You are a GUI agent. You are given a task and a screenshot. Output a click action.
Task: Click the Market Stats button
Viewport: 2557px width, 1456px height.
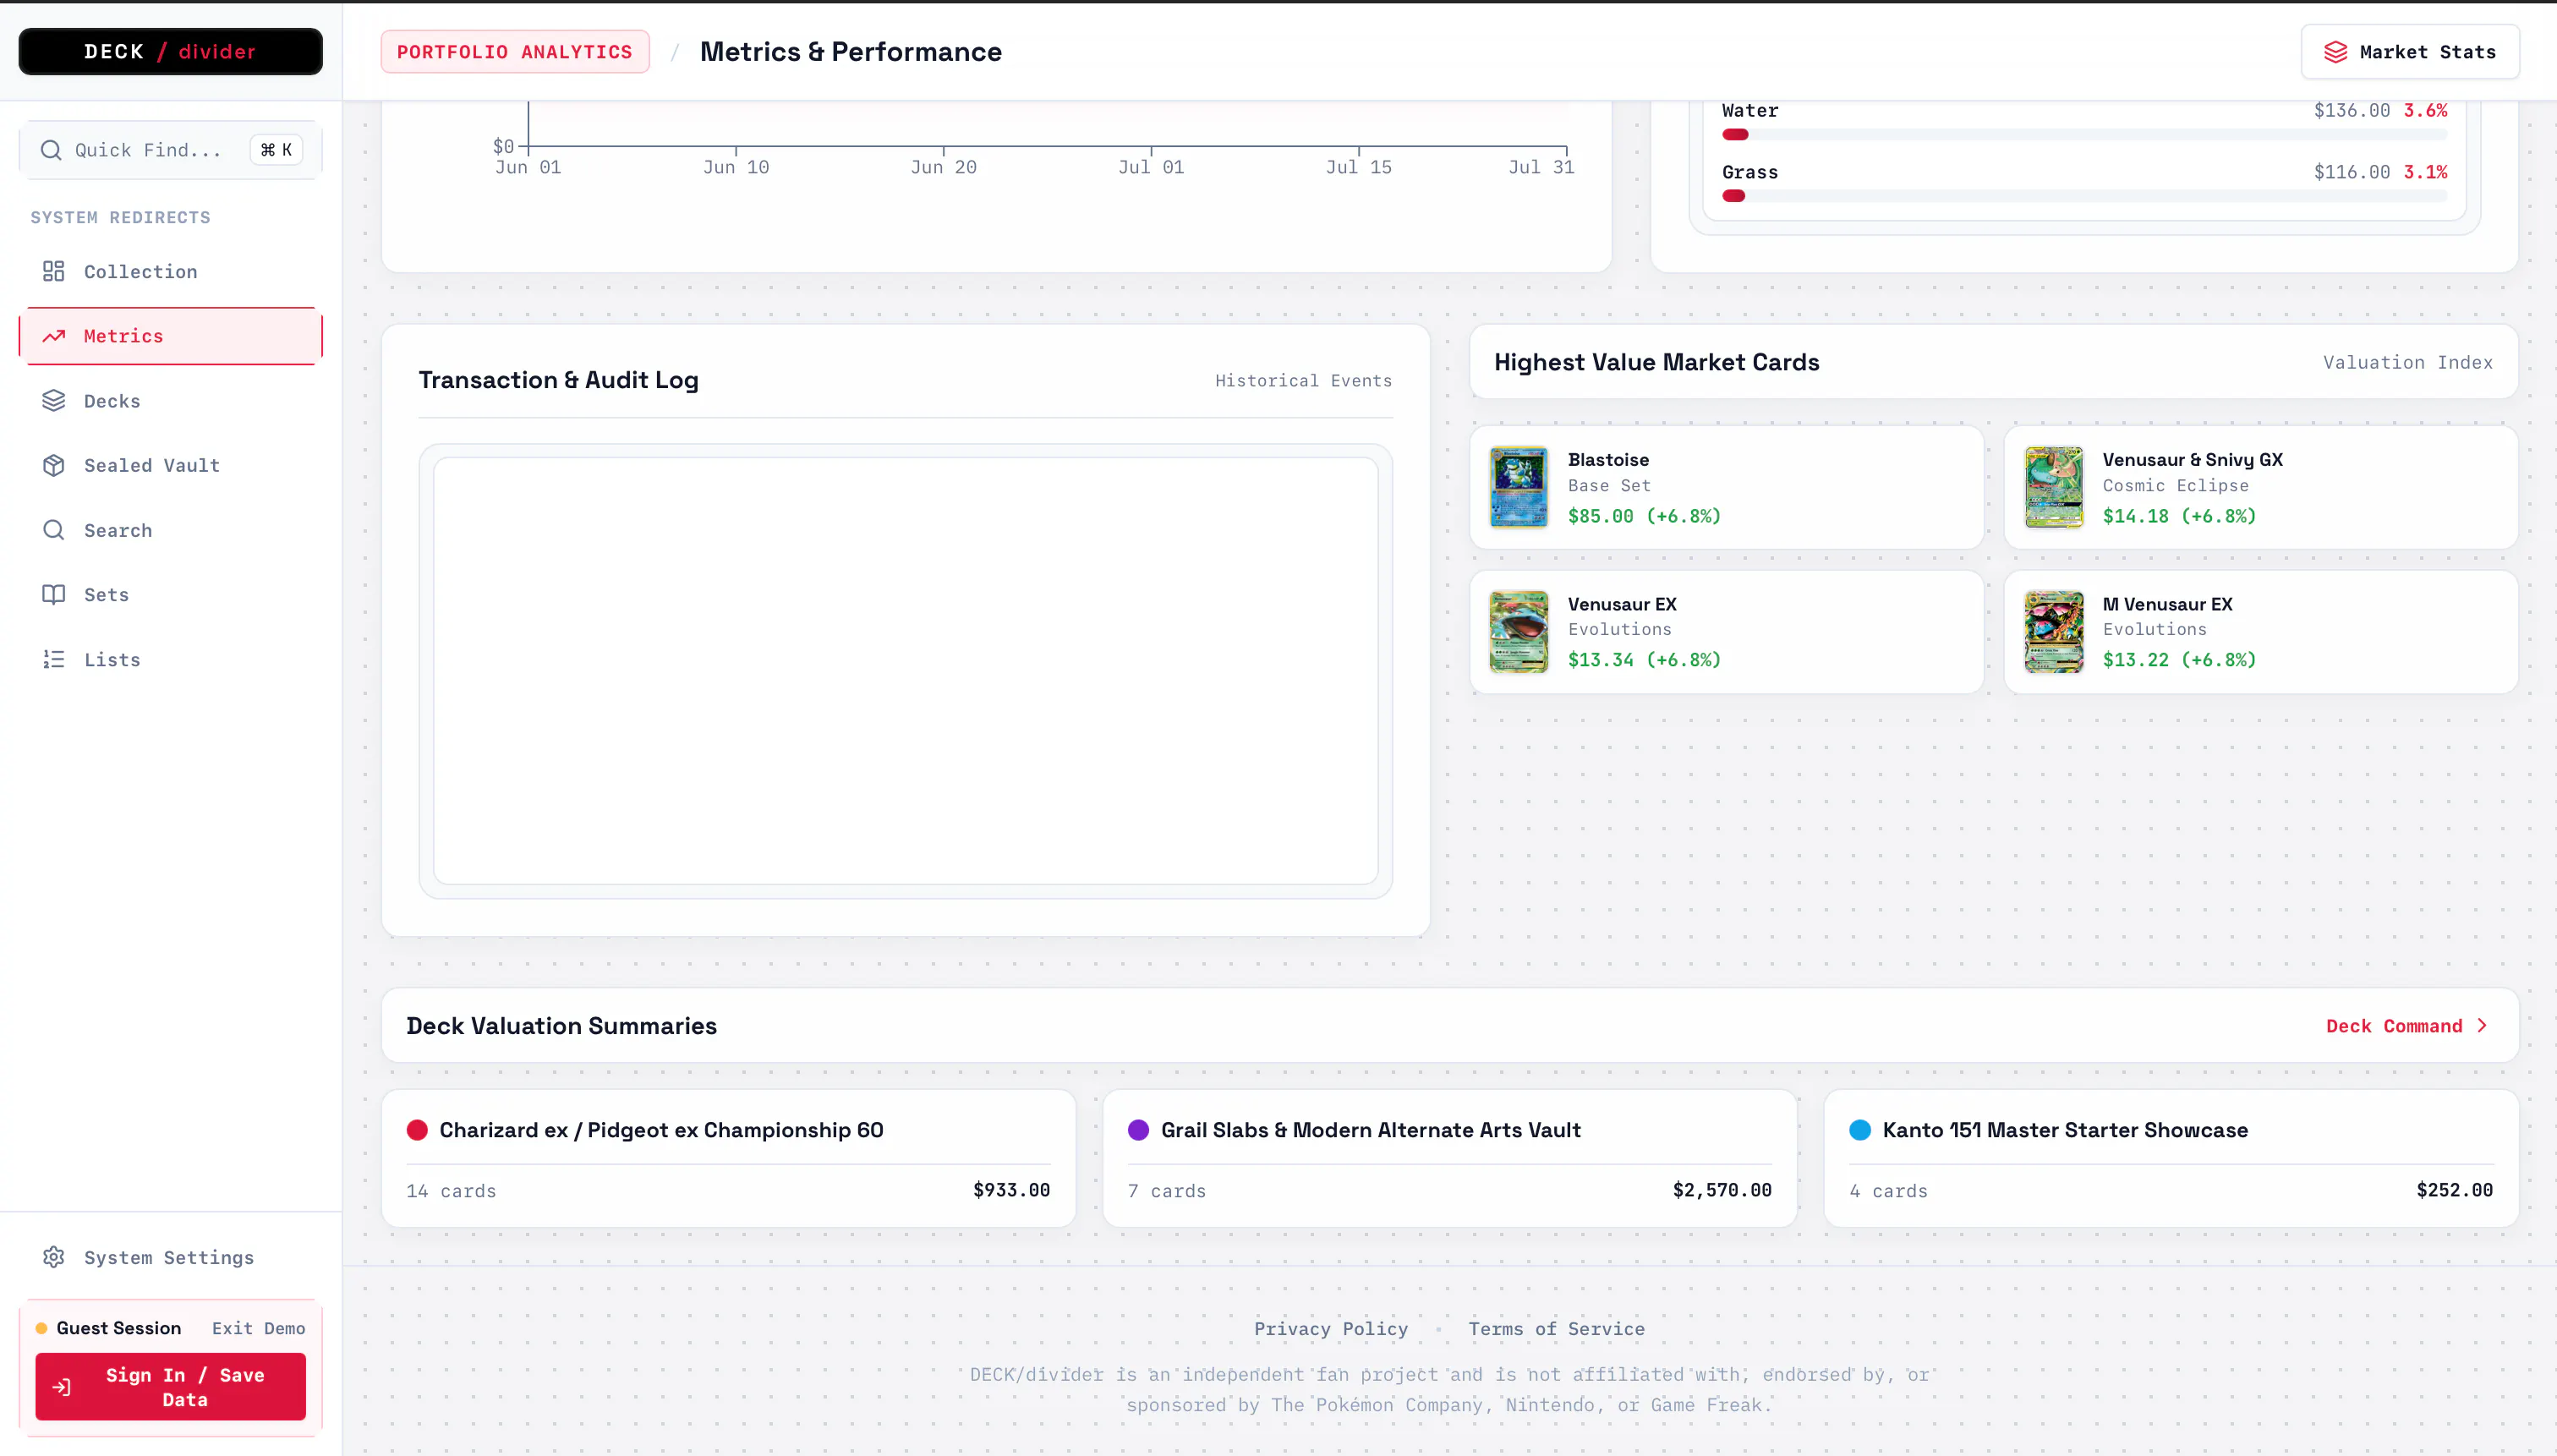point(2409,52)
